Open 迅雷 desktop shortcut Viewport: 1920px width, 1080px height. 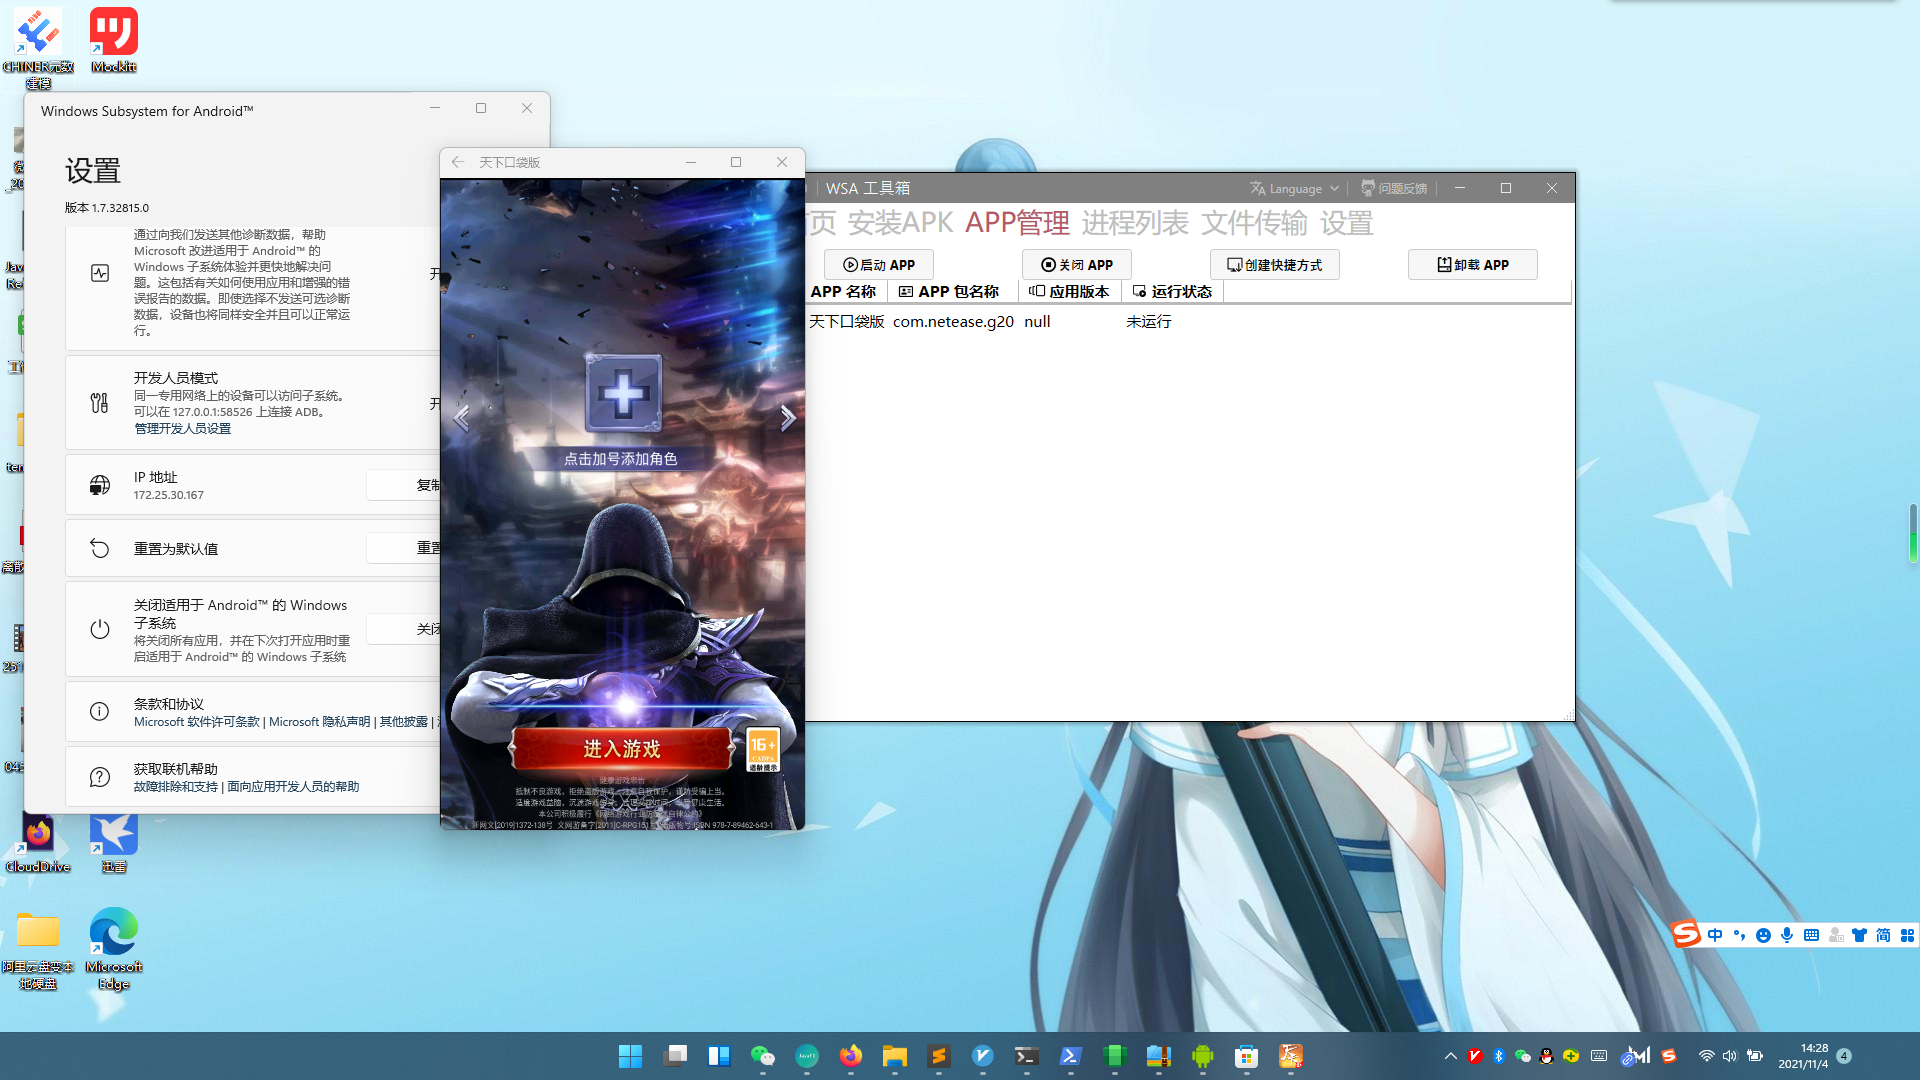(x=113, y=843)
